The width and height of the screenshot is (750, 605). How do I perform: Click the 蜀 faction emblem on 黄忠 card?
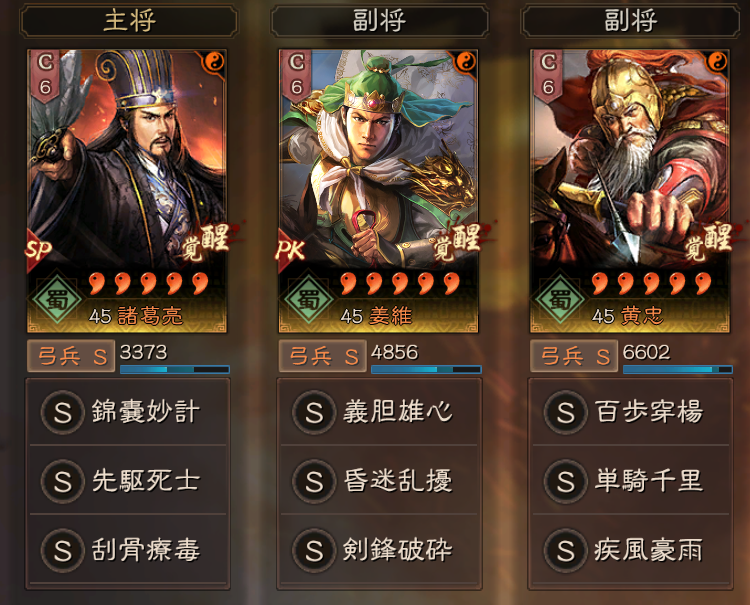560,299
